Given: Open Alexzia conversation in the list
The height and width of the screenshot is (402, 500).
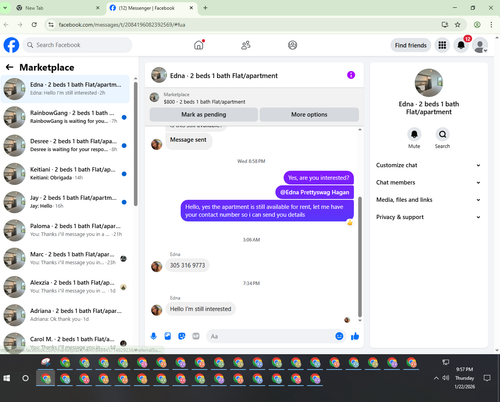Looking at the screenshot, I should [x=65, y=287].
